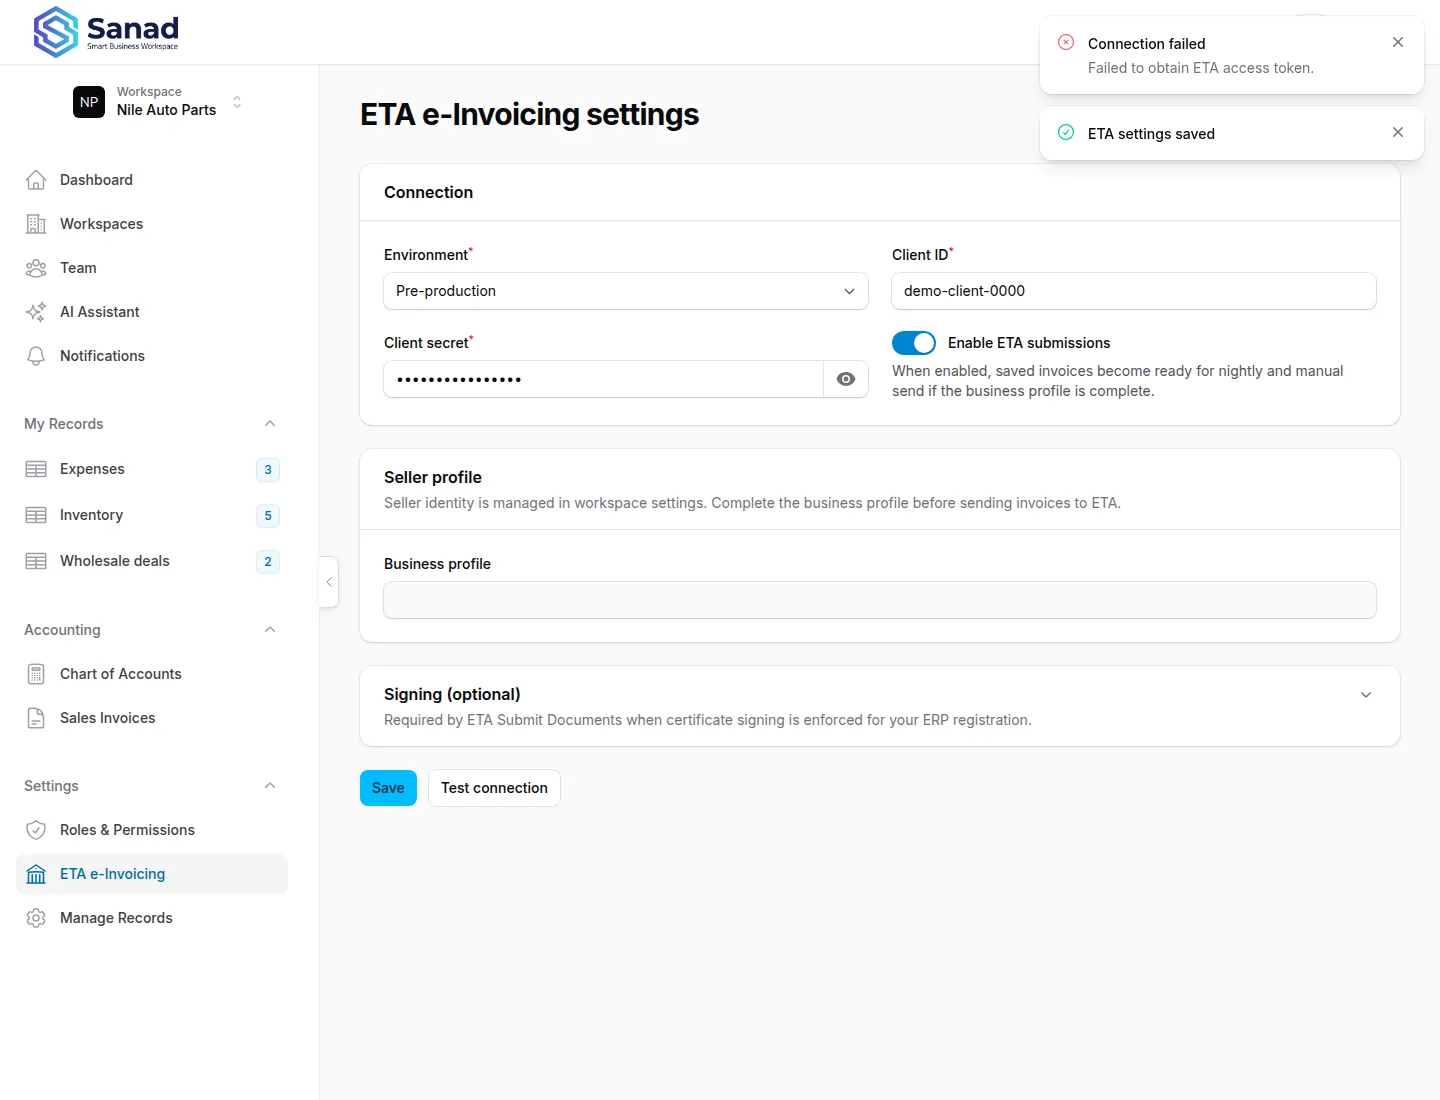Click the Team people icon
Viewport: 1440px width, 1100px height.
pos(36,268)
